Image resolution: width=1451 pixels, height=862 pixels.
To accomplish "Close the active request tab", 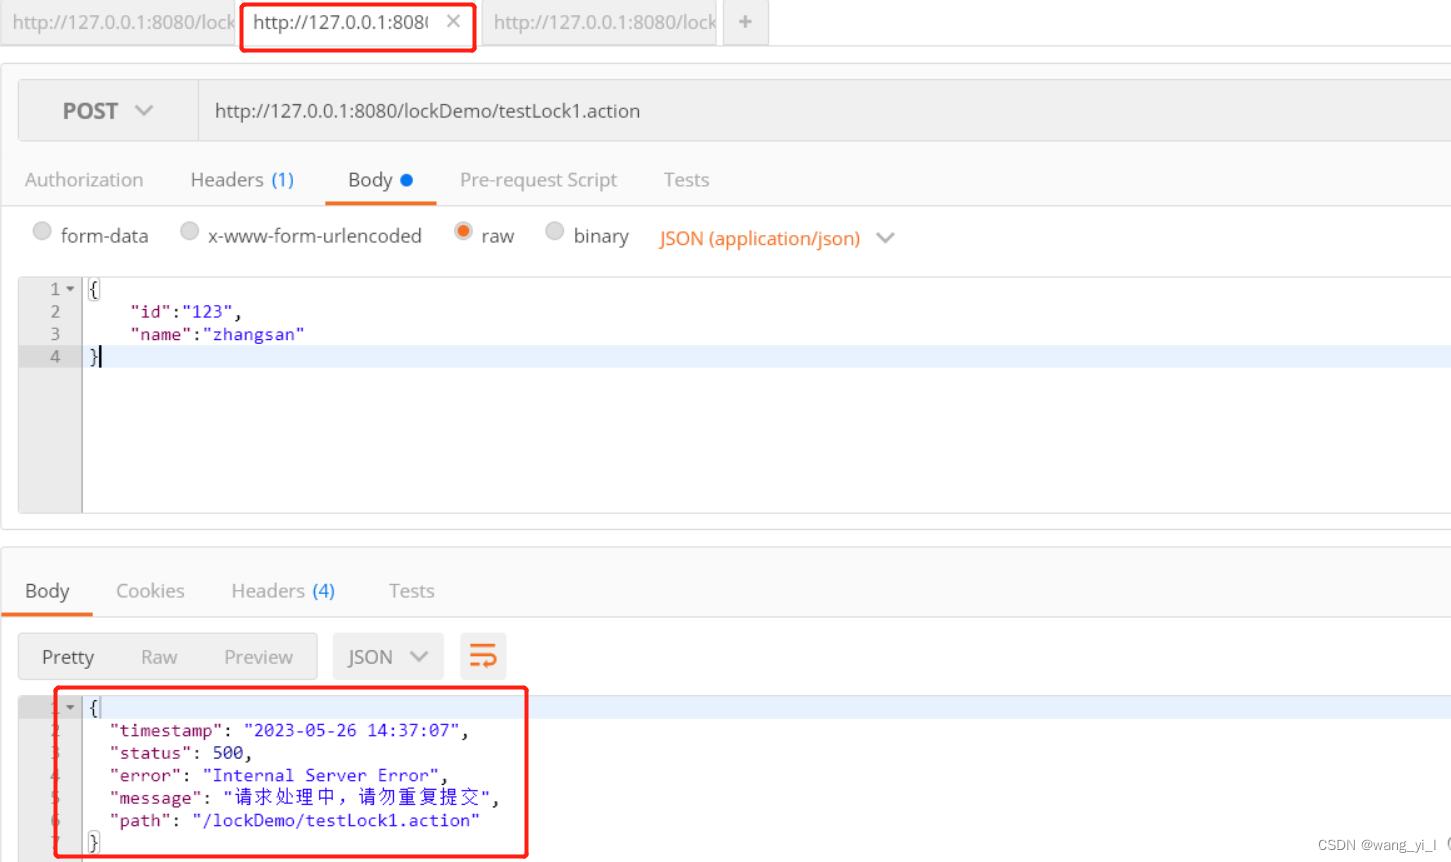I will [x=453, y=21].
